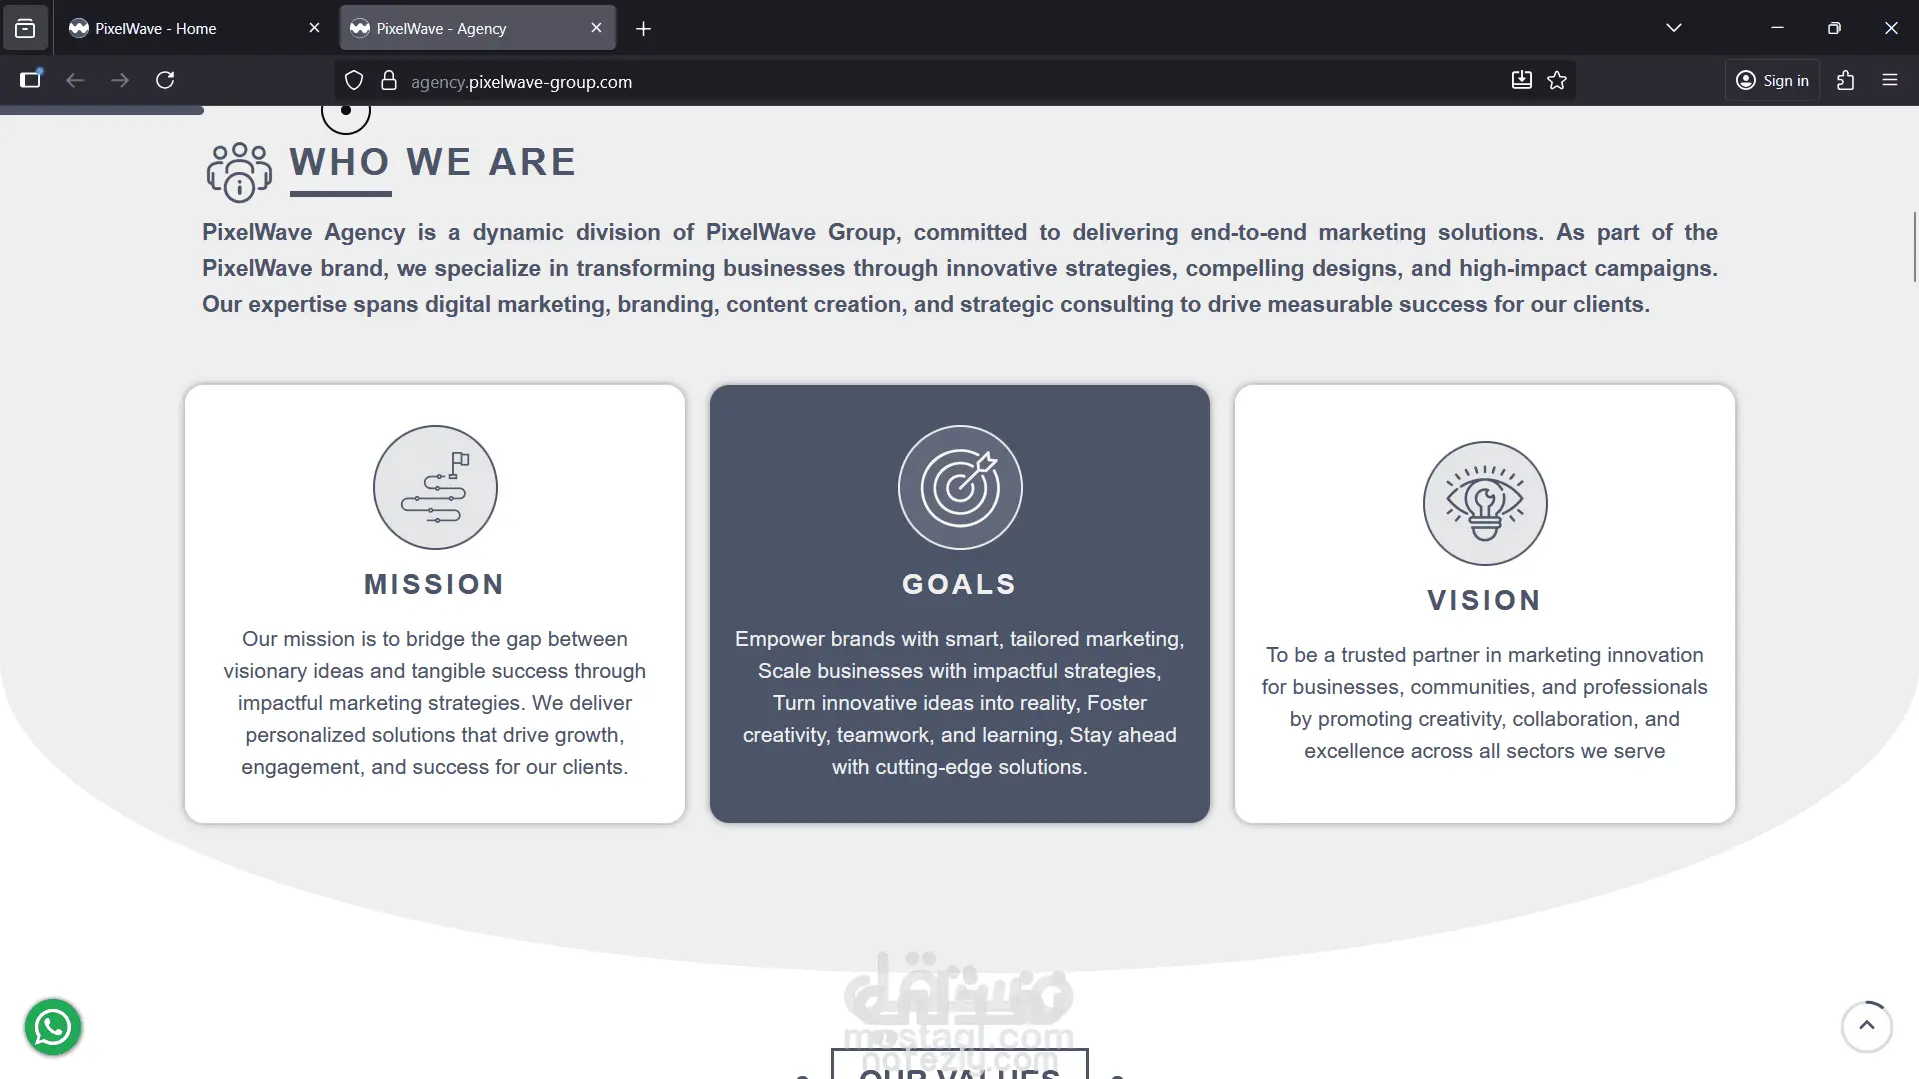
Task: Click the Mission description paragraph
Action: (x=435, y=703)
